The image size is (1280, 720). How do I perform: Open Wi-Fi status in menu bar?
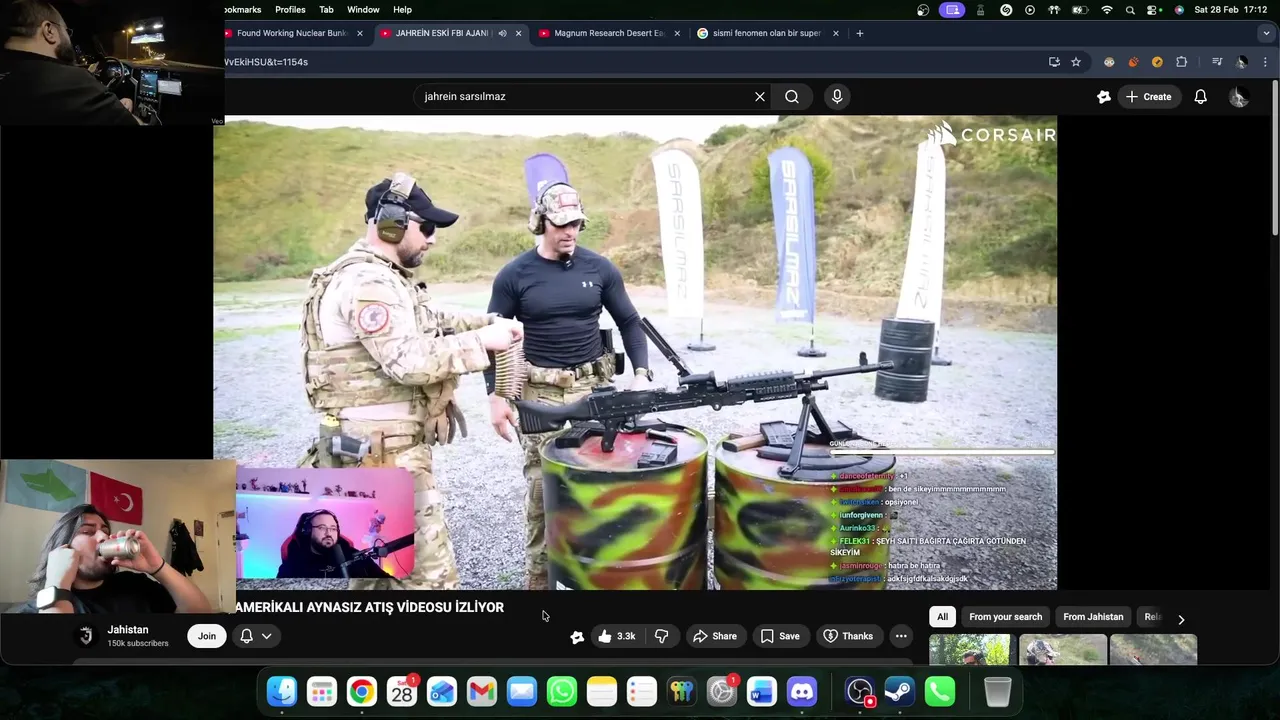(1106, 10)
